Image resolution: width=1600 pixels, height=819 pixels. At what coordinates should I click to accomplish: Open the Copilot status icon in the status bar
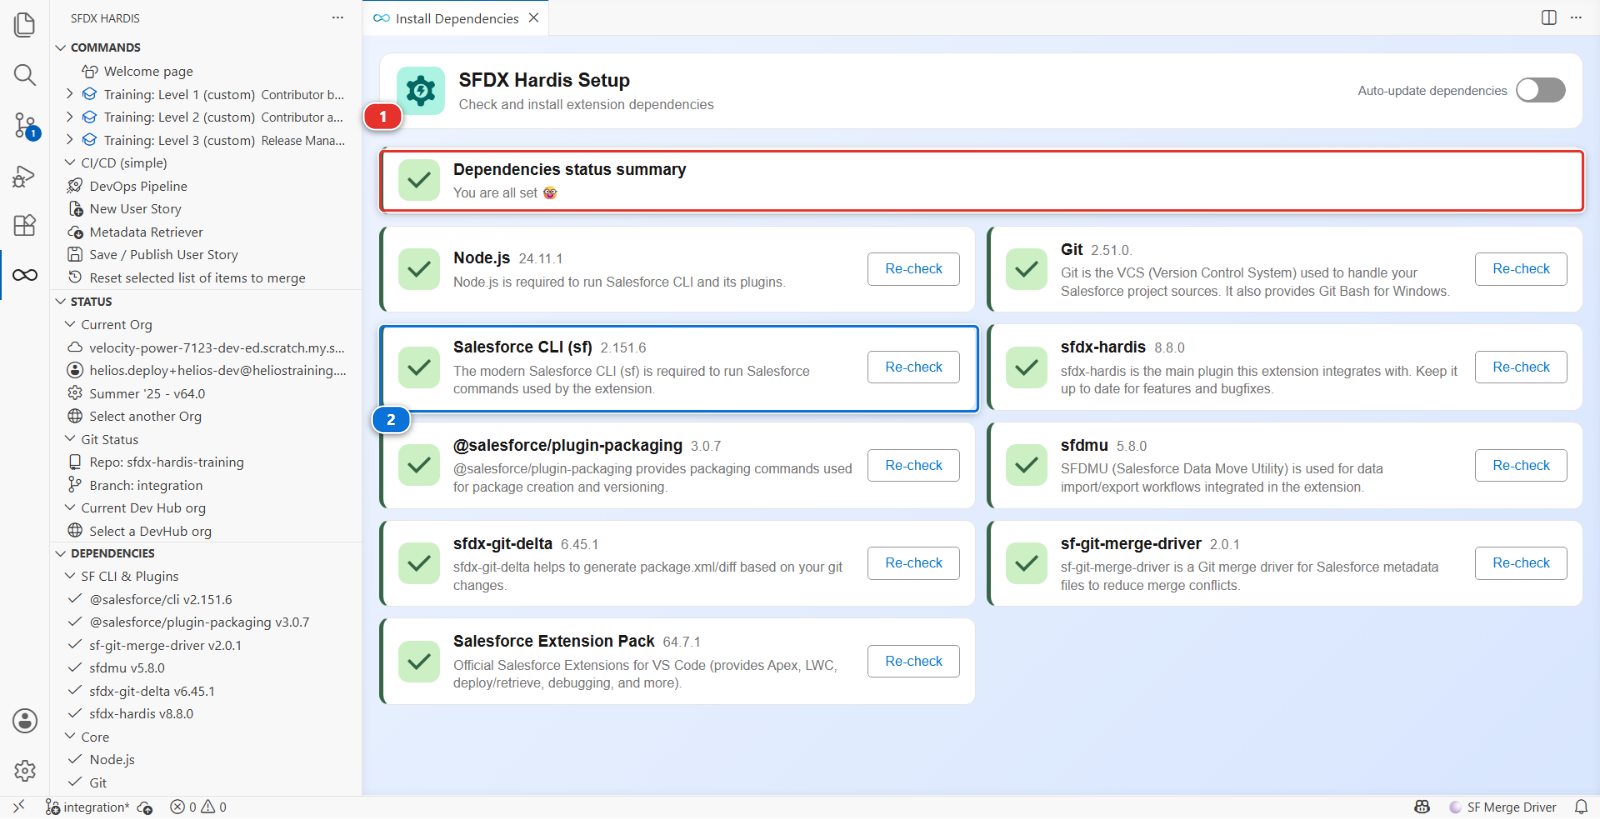point(1422,807)
